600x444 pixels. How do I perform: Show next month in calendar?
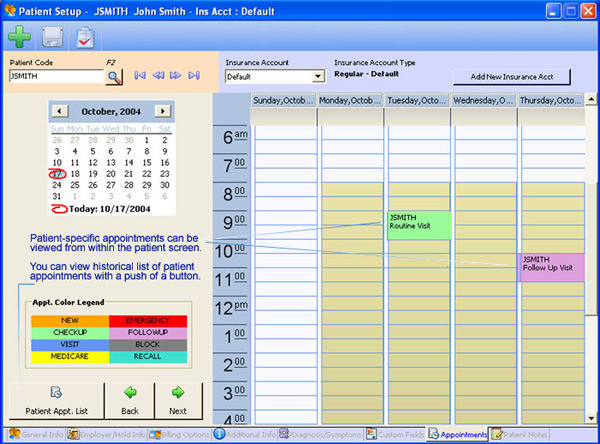pos(163,111)
